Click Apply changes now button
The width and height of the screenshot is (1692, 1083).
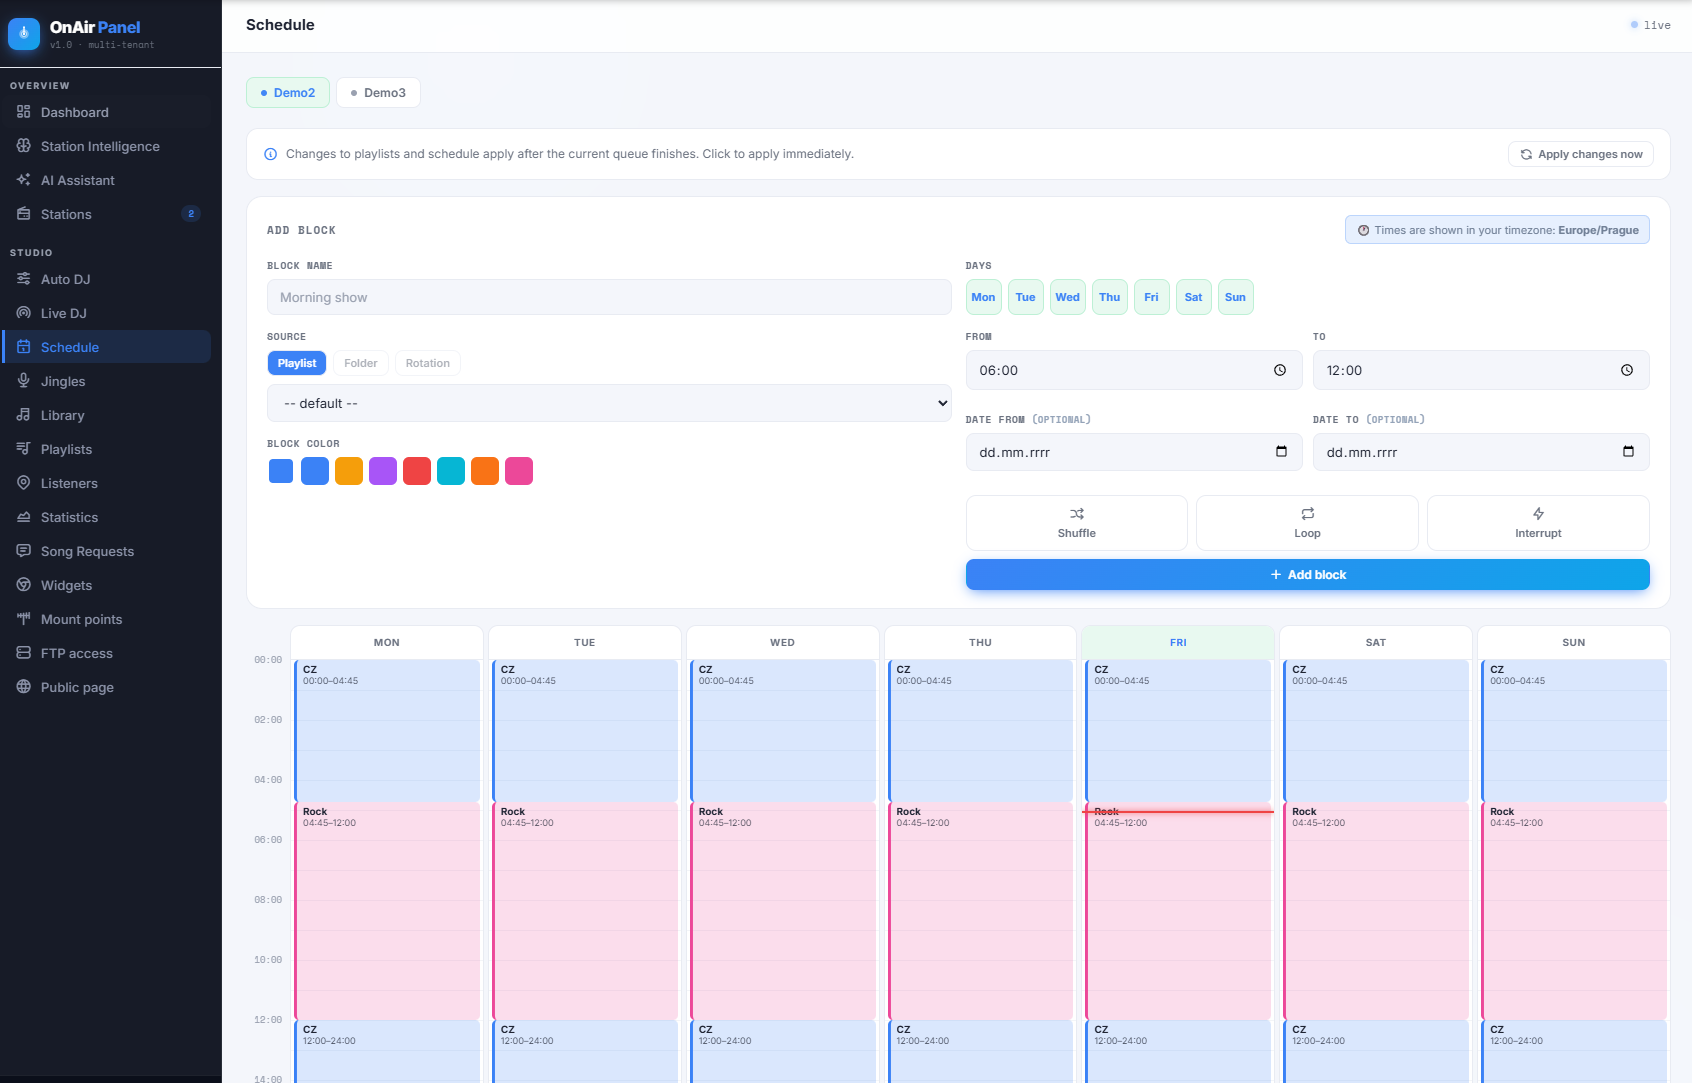1581,154
